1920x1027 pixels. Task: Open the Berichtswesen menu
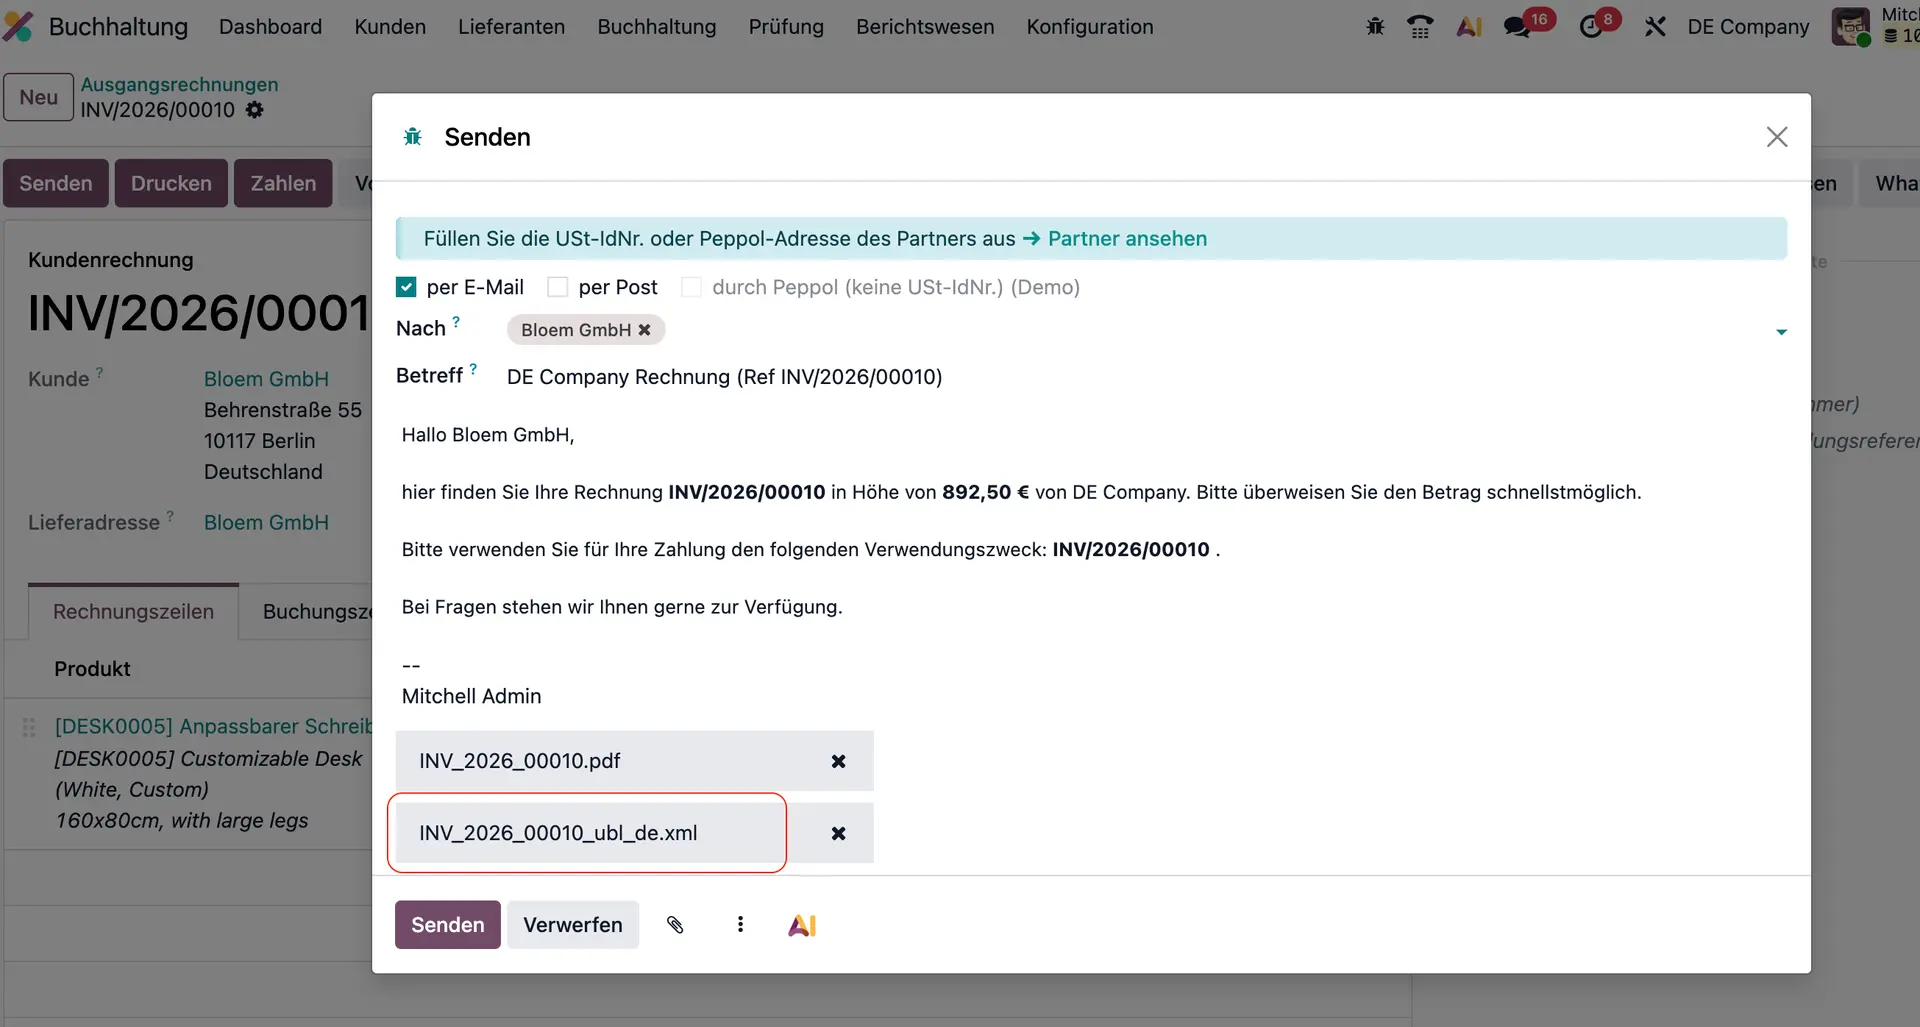[924, 27]
